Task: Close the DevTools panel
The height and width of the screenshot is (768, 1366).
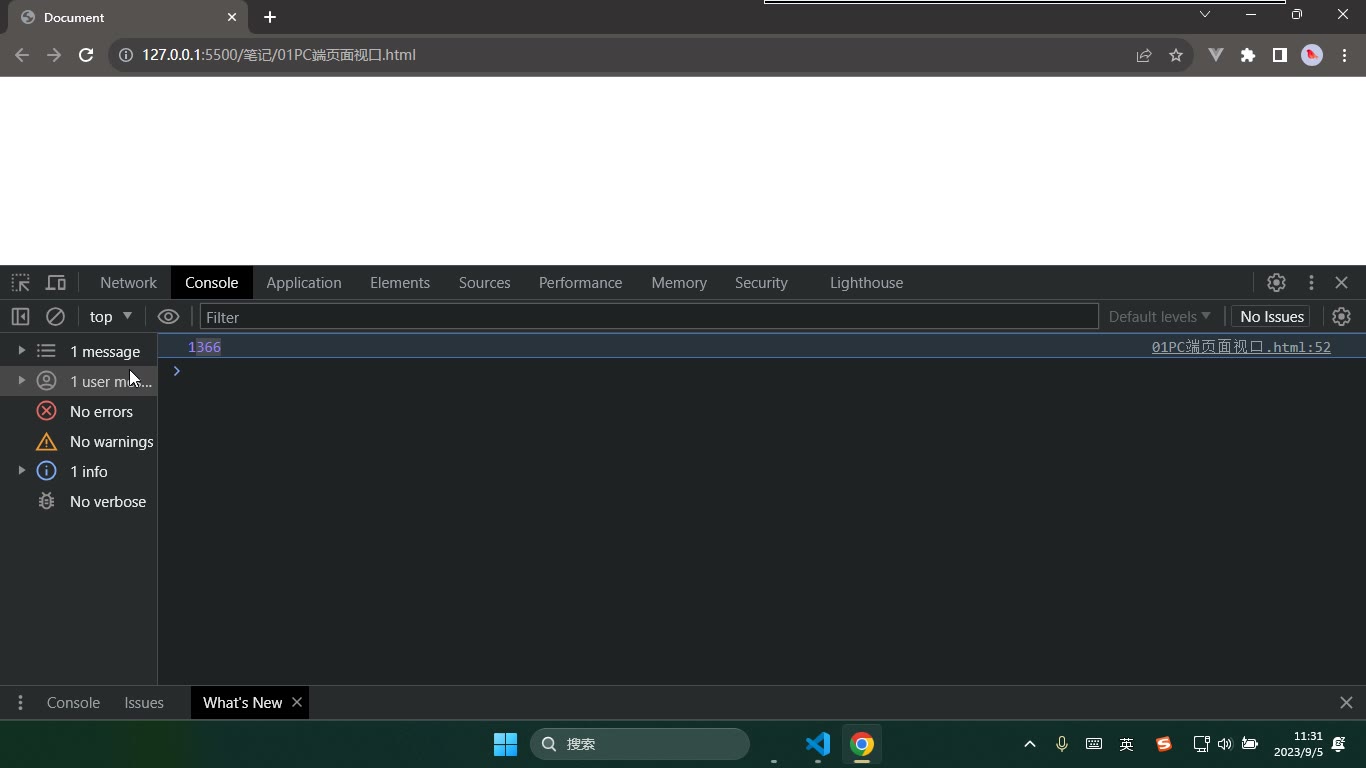Action: click(1342, 283)
